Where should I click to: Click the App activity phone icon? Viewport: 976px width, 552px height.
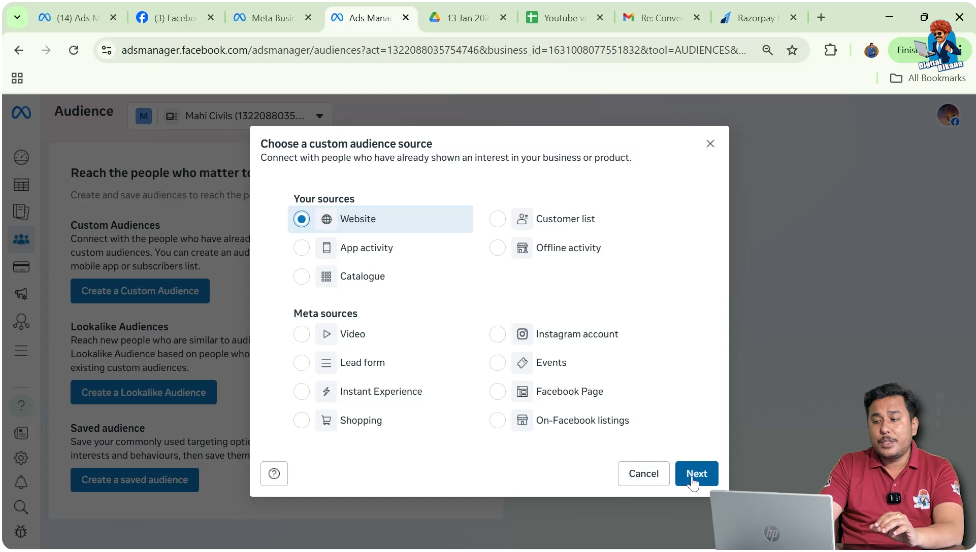[326, 248]
